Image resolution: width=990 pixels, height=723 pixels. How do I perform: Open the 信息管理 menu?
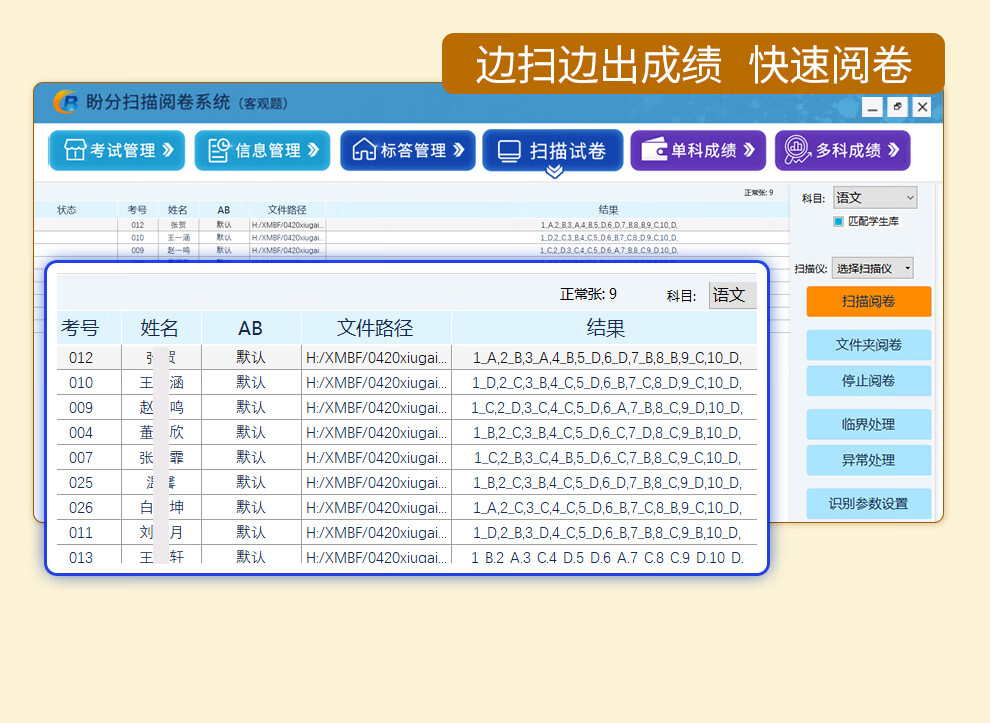pyautogui.click(x=262, y=150)
